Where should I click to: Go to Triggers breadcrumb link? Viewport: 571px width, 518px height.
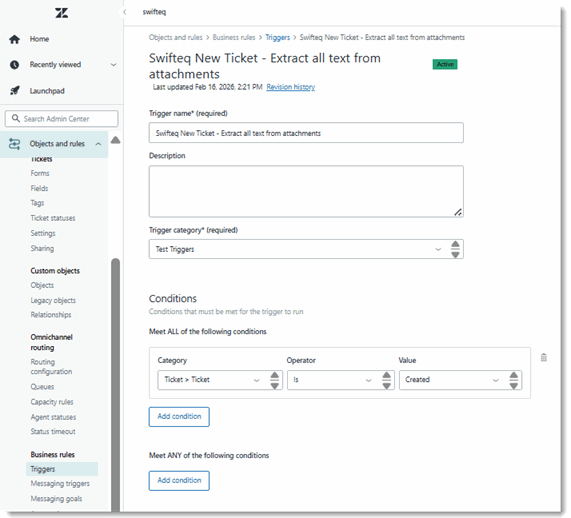click(277, 38)
